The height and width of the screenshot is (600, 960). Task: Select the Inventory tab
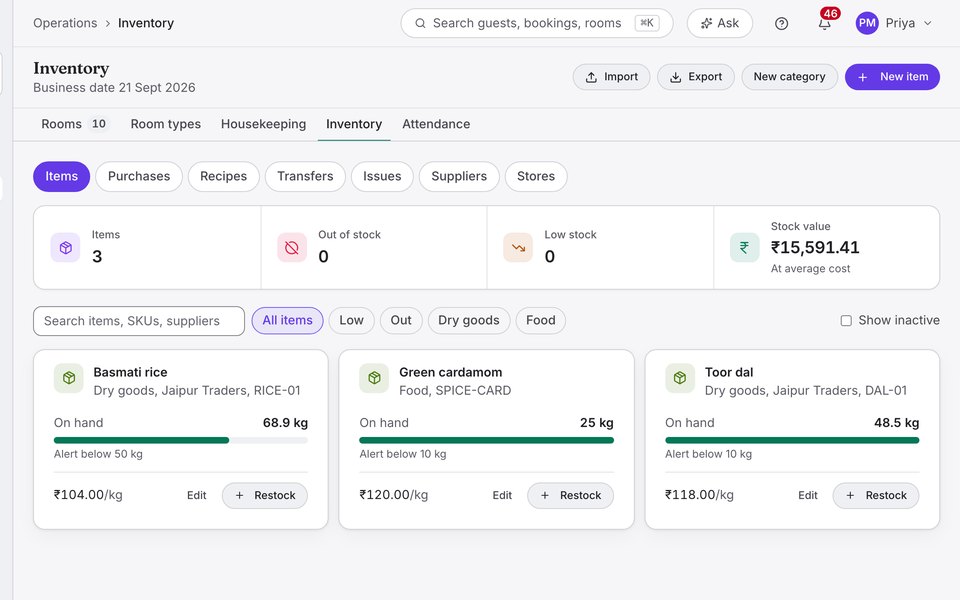pos(354,124)
